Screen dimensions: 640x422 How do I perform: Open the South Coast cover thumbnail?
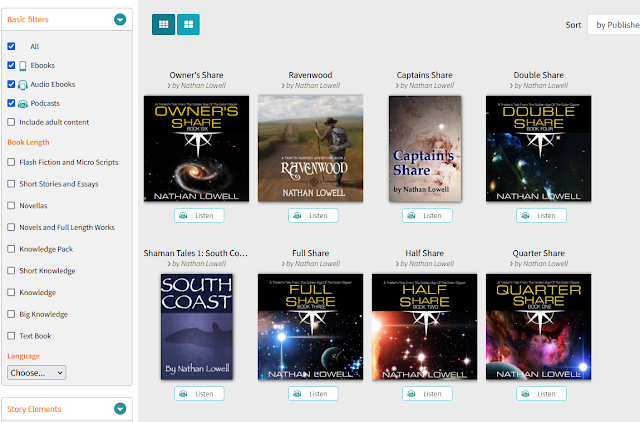pos(197,326)
